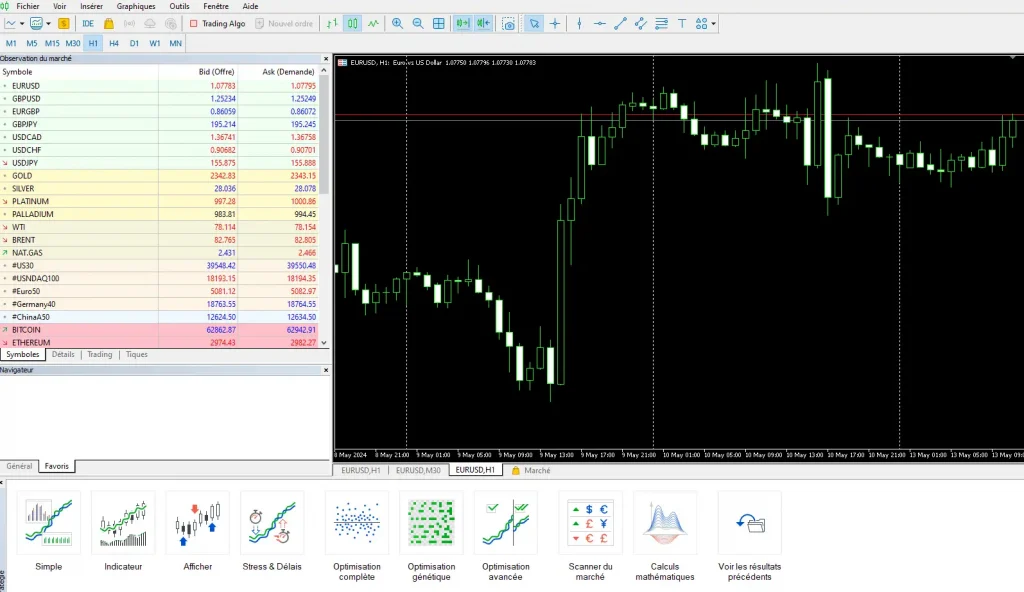Zoom in on the chart
Screen dimensions: 1024x592
pos(397,24)
